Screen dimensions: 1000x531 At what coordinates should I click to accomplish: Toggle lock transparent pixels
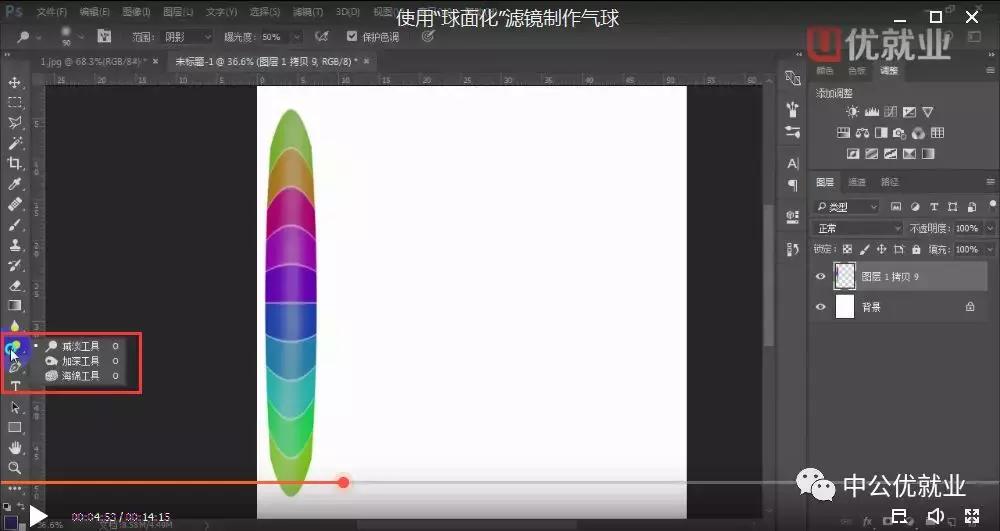point(847,249)
